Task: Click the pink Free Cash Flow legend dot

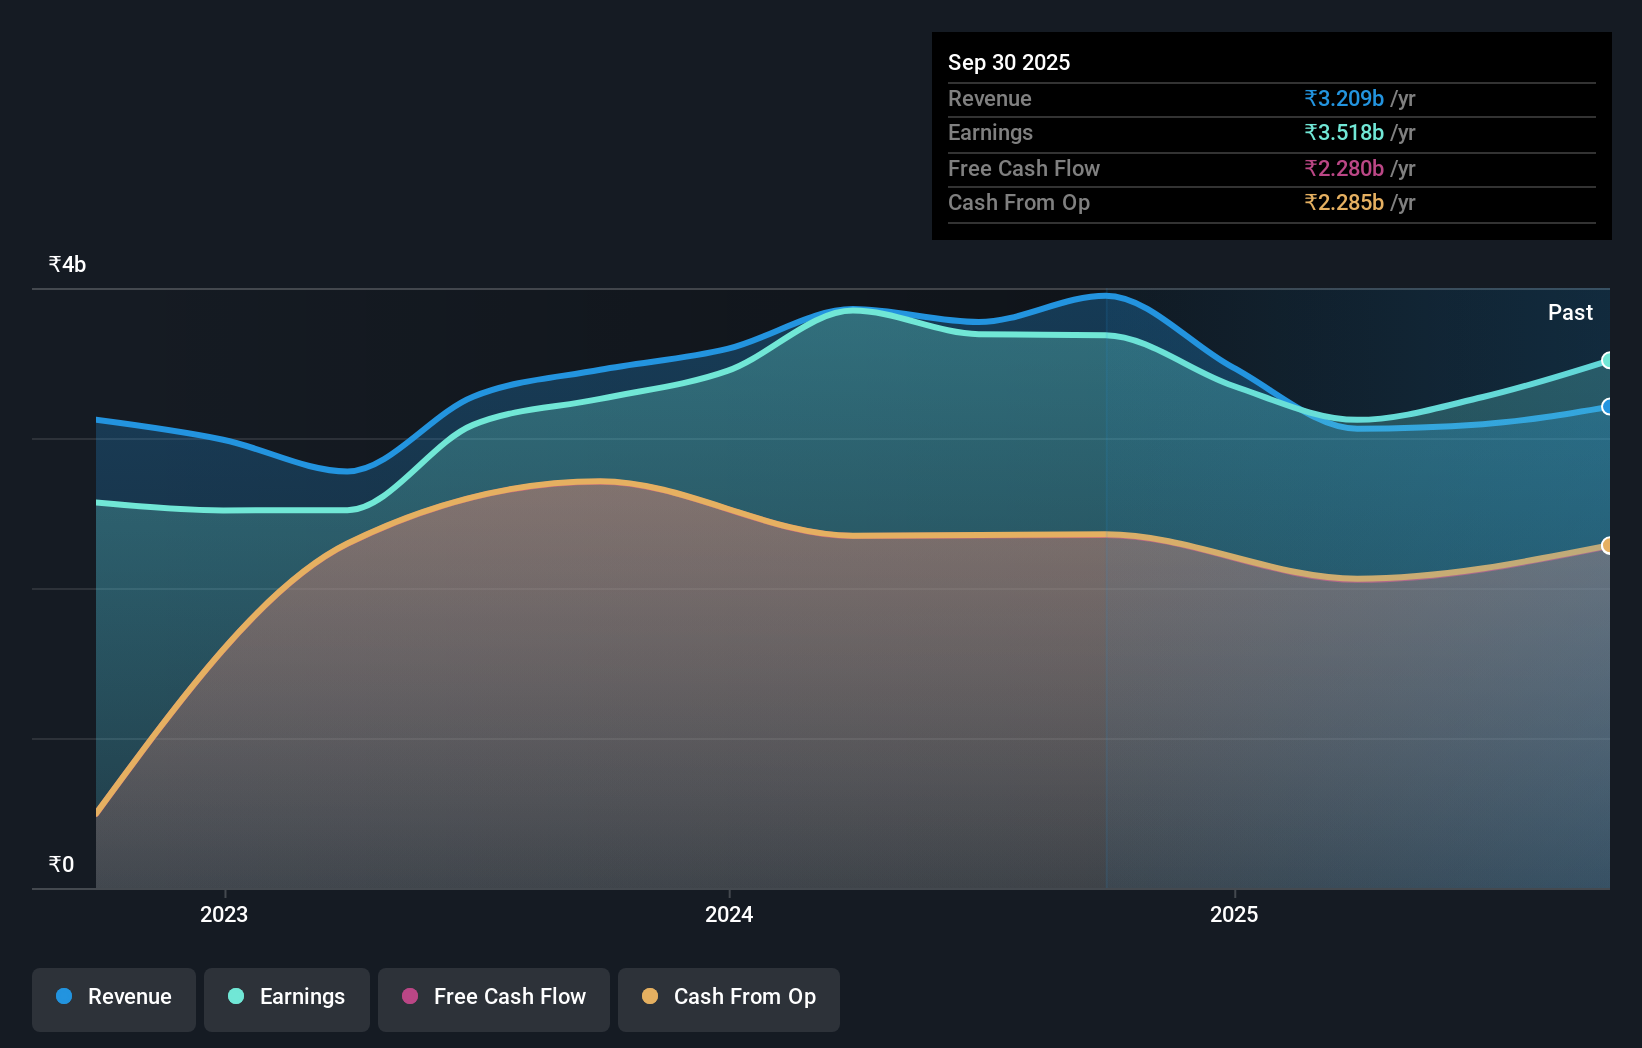Action: point(409,997)
